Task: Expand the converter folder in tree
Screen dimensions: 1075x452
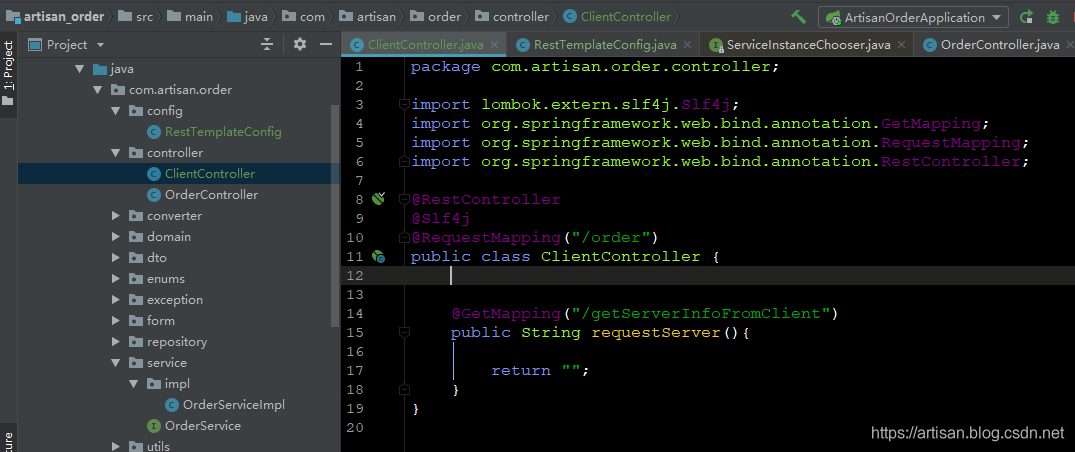Action: 117,216
